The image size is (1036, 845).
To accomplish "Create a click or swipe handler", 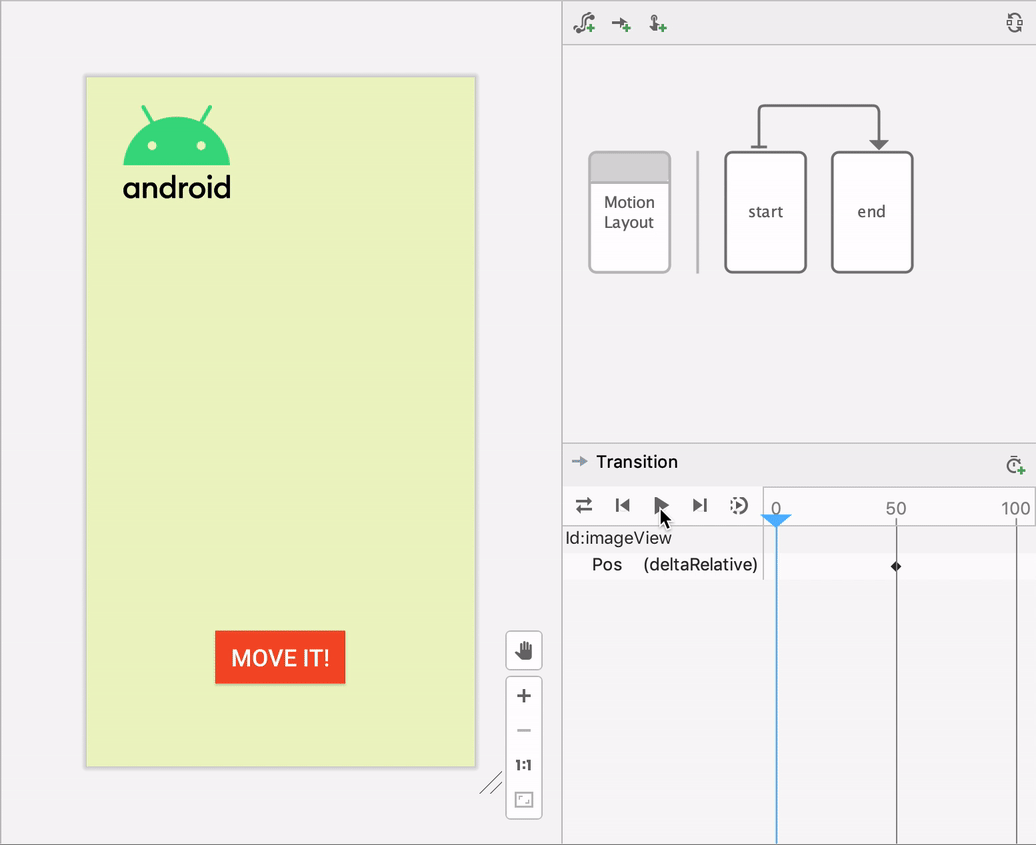I will coord(658,23).
